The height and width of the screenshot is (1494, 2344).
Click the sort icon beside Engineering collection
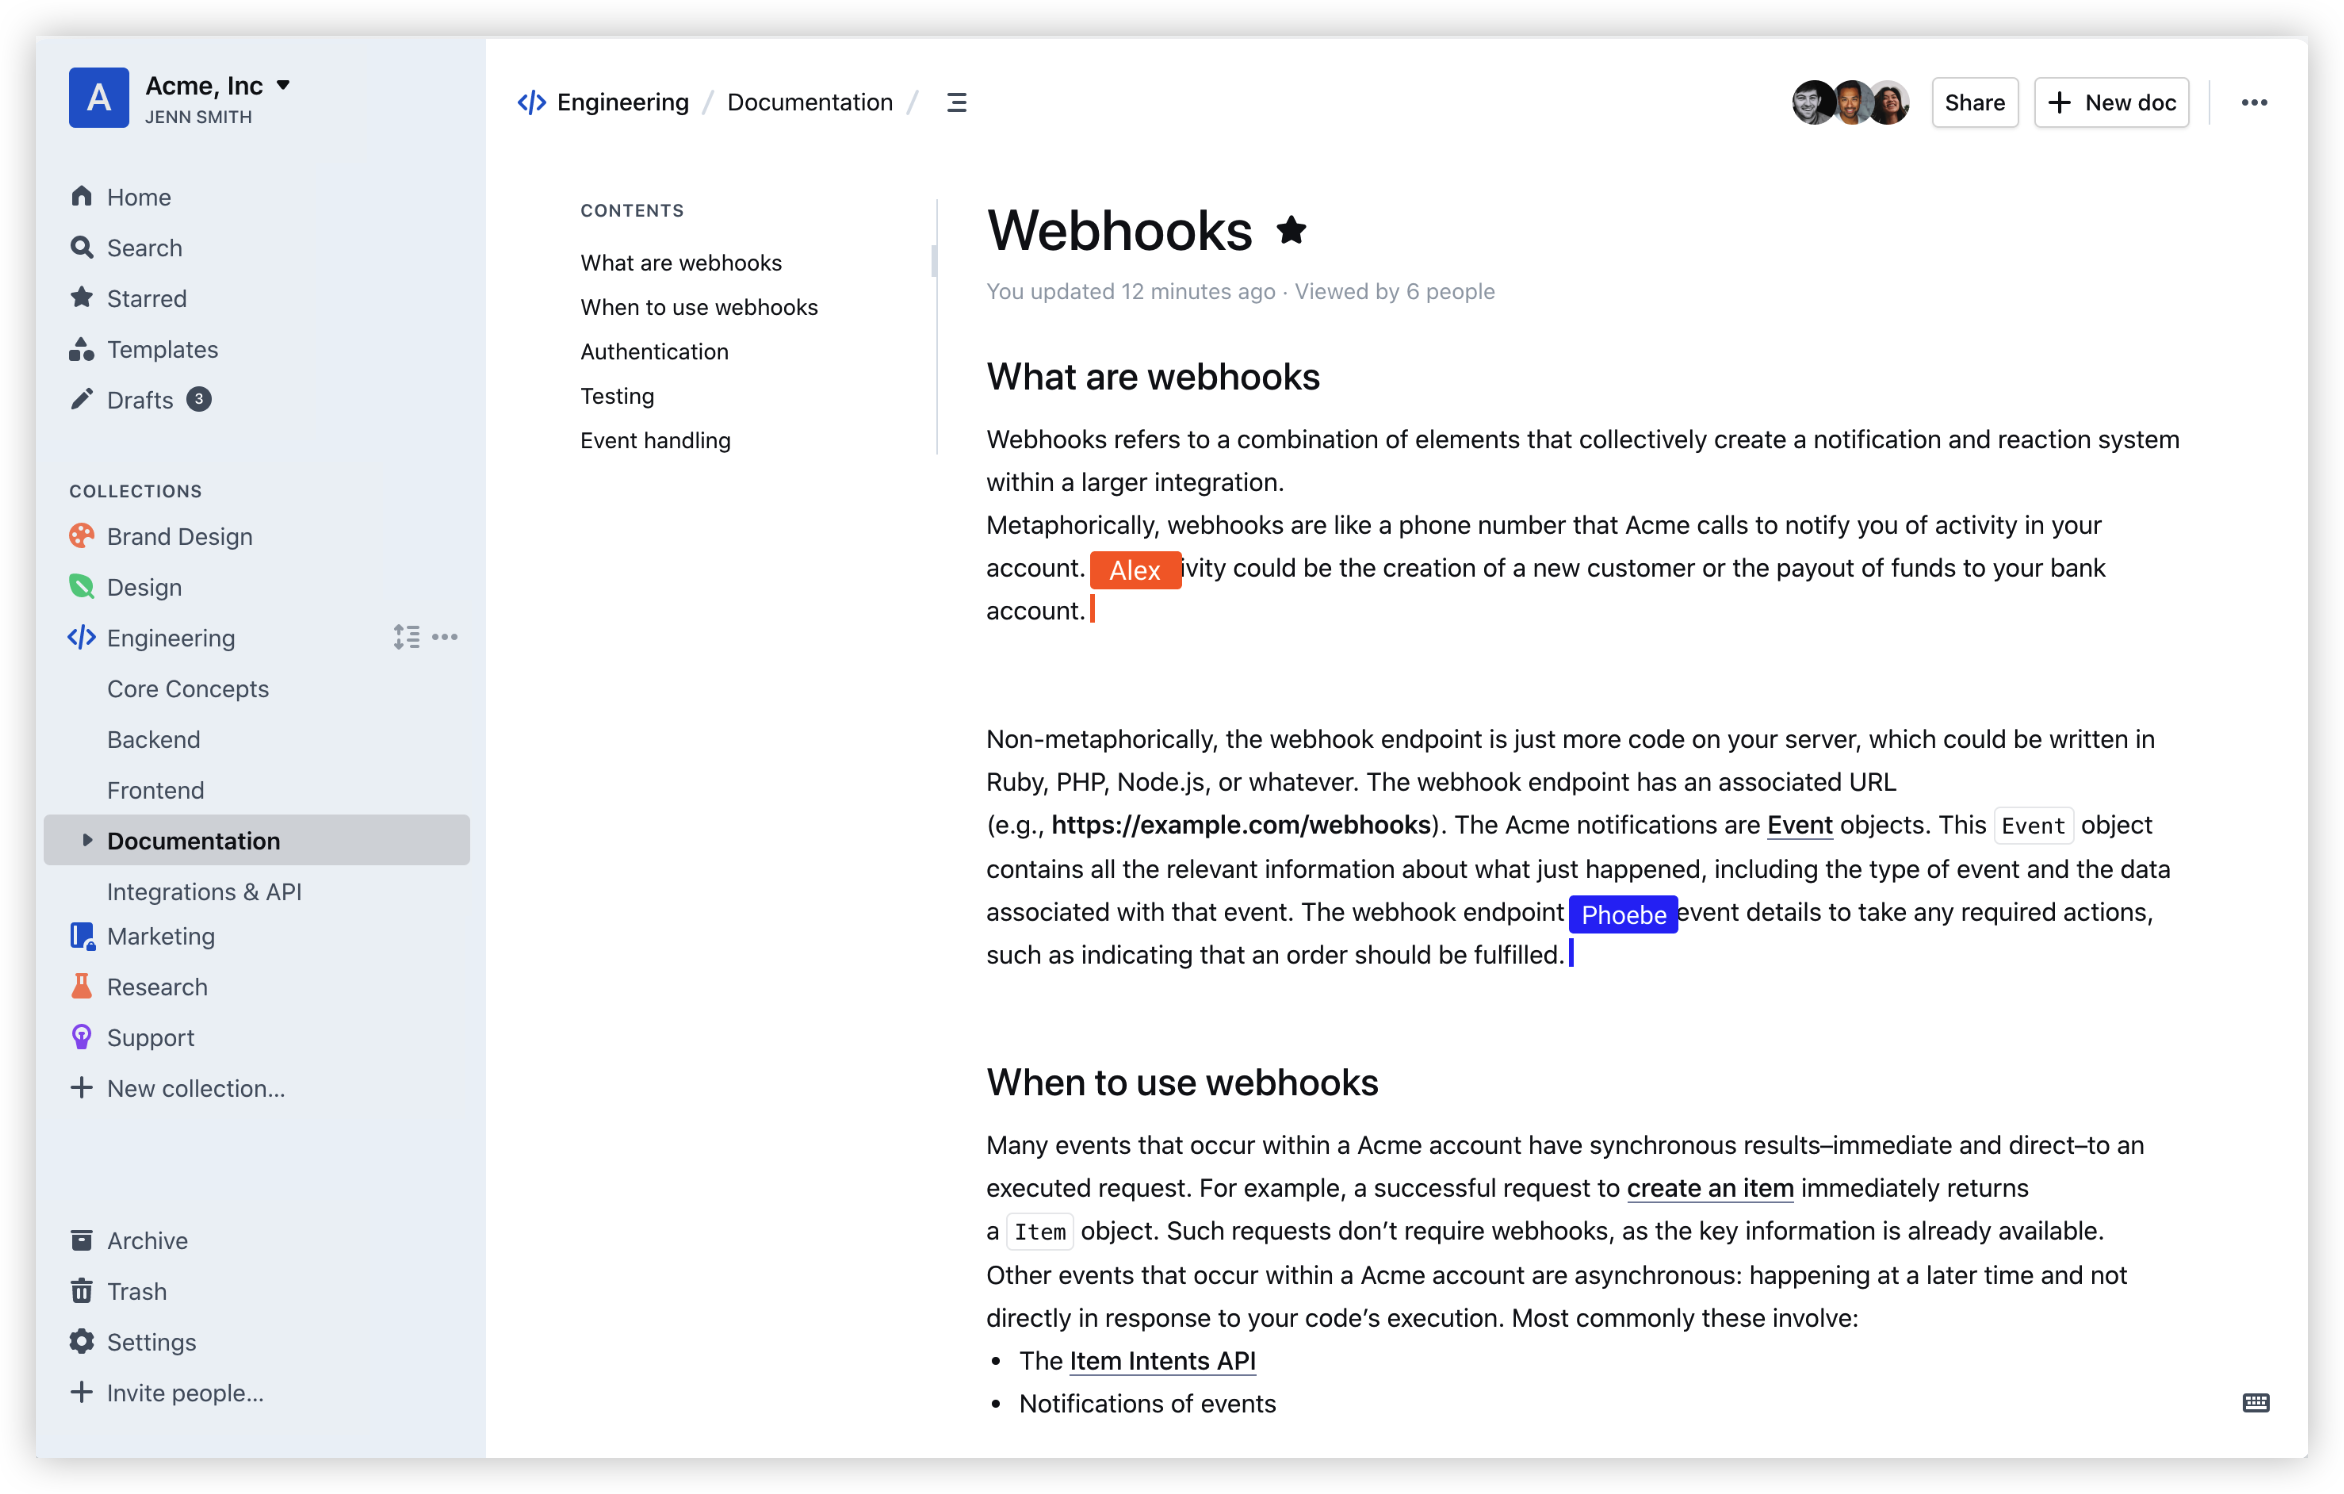click(406, 637)
